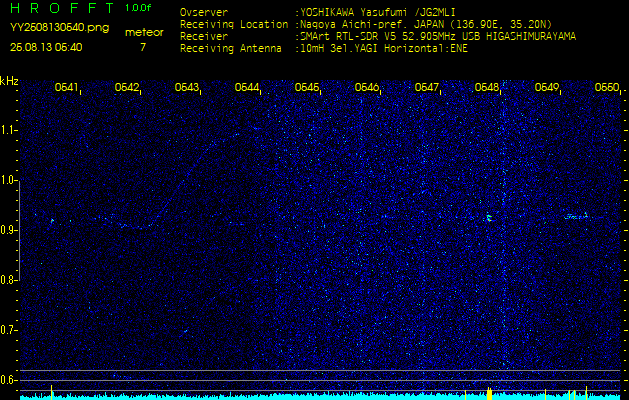
Task: Click the 0542 time axis label
Action: coord(126,87)
